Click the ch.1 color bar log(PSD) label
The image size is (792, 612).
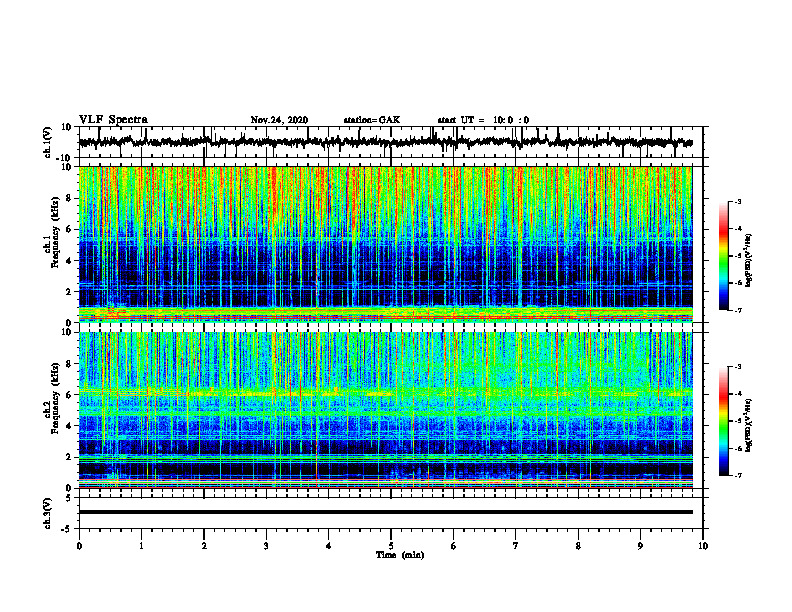point(749,261)
